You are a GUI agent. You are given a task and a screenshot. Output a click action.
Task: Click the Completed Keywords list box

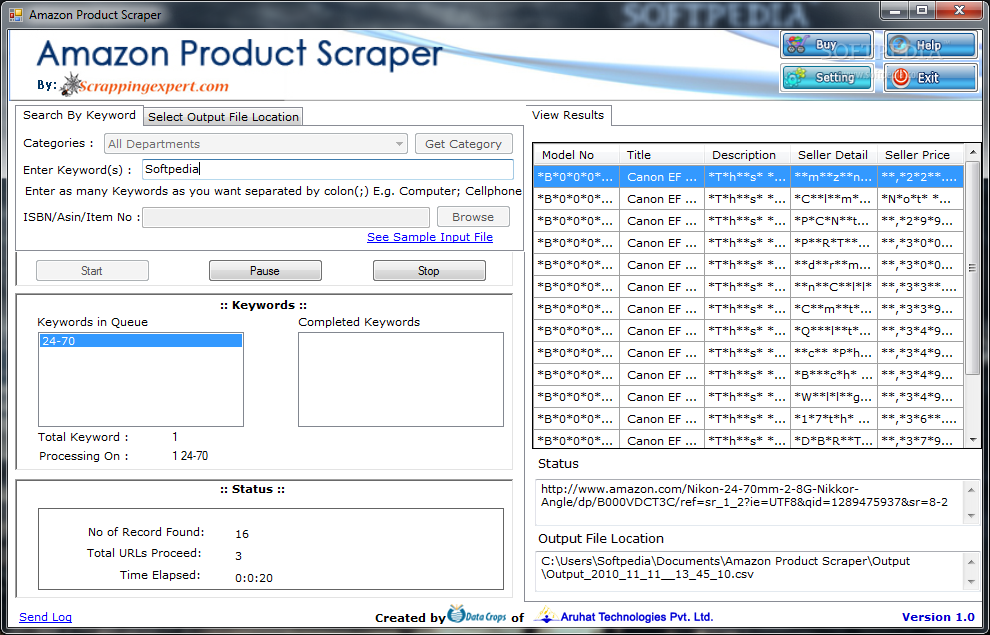(401, 379)
